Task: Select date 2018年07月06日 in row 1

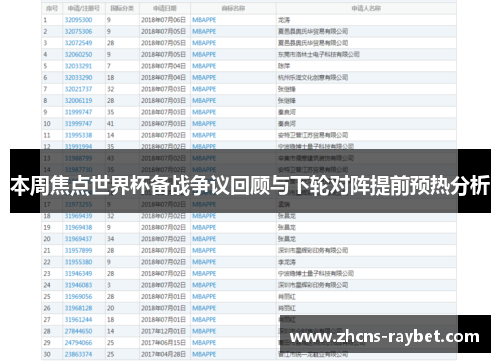Action: [x=163, y=20]
